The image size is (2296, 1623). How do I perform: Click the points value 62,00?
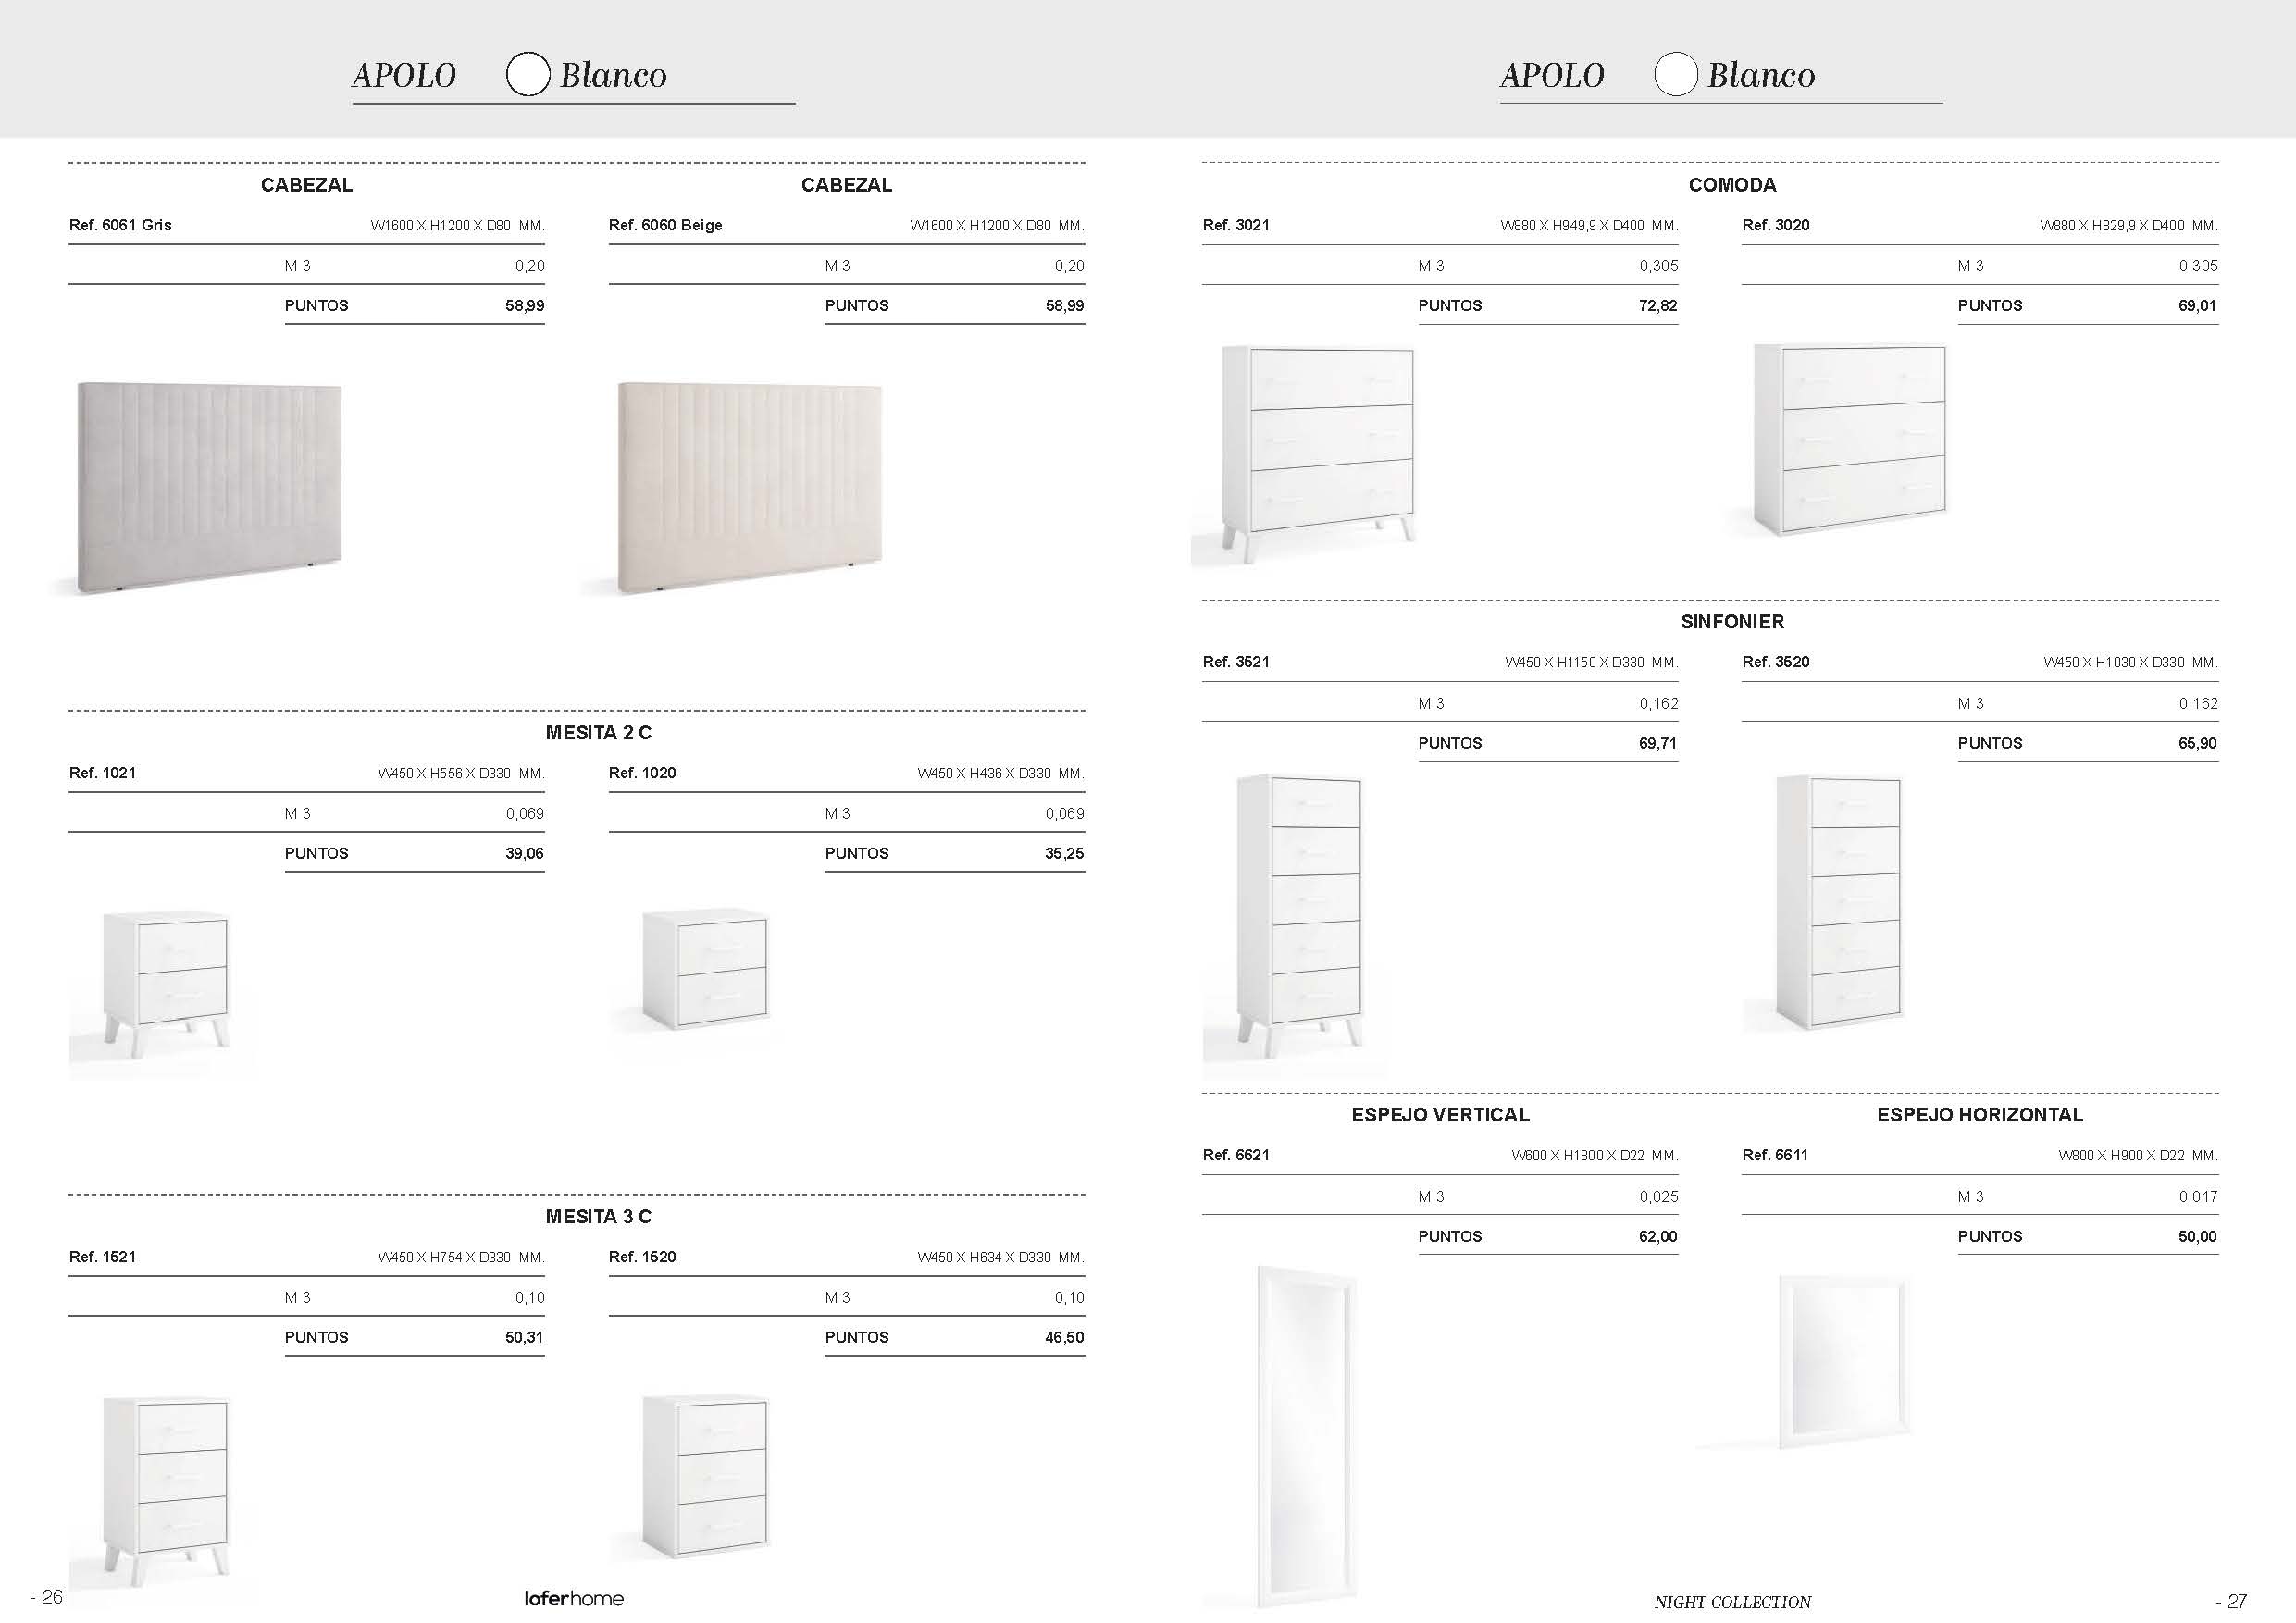pos(1658,1237)
